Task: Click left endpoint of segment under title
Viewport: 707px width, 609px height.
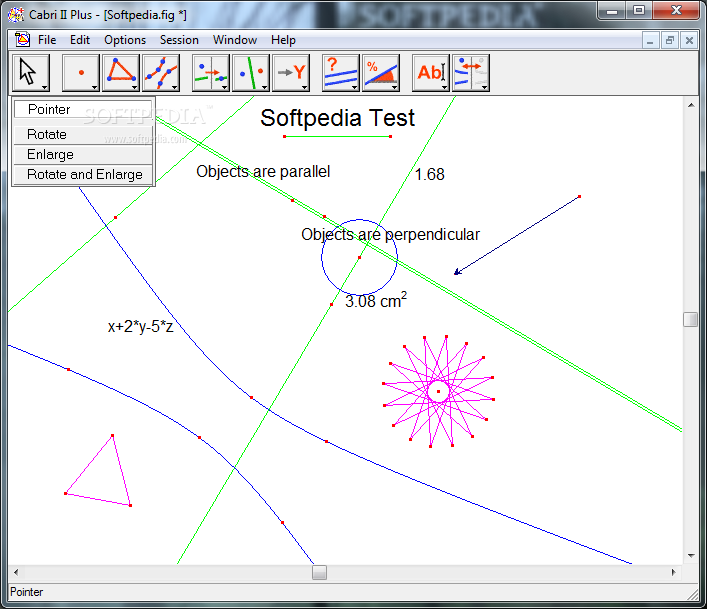Action: coord(285,136)
